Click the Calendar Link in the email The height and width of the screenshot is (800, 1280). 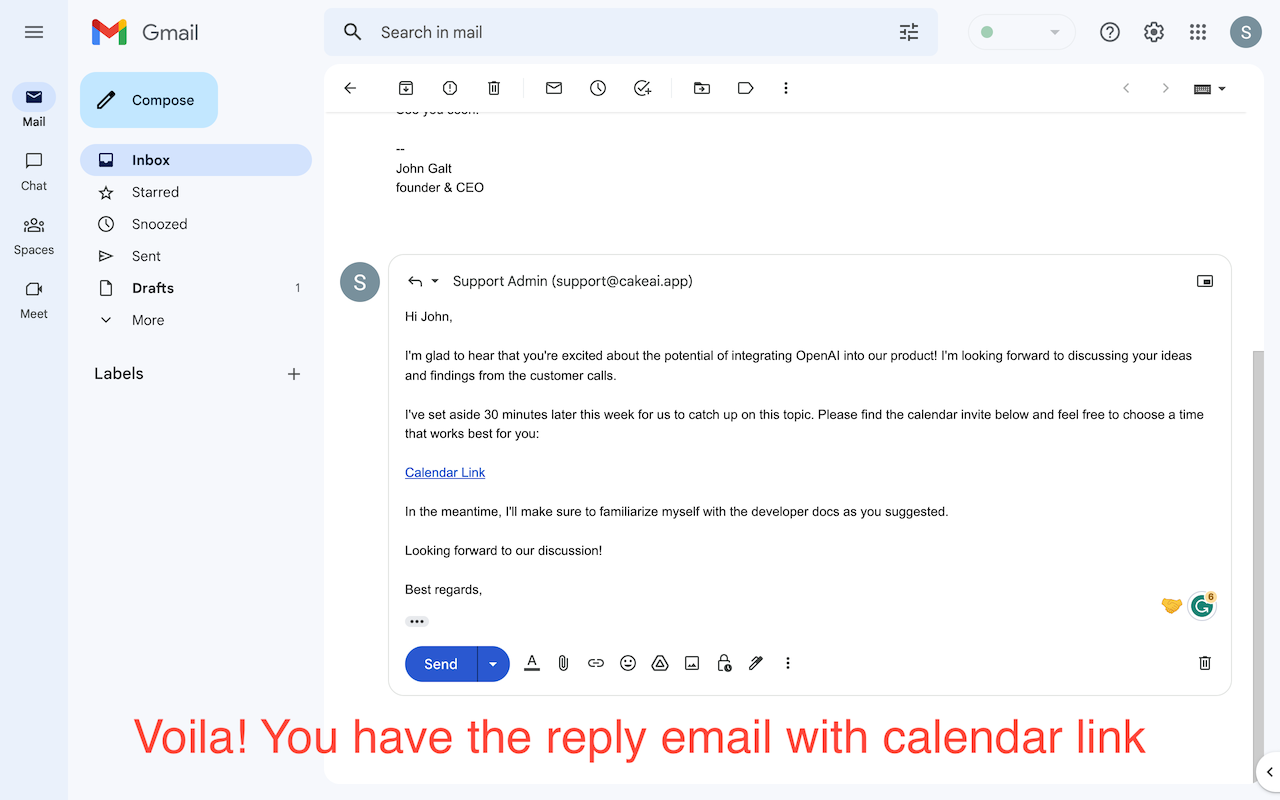pyautogui.click(x=444, y=472)
